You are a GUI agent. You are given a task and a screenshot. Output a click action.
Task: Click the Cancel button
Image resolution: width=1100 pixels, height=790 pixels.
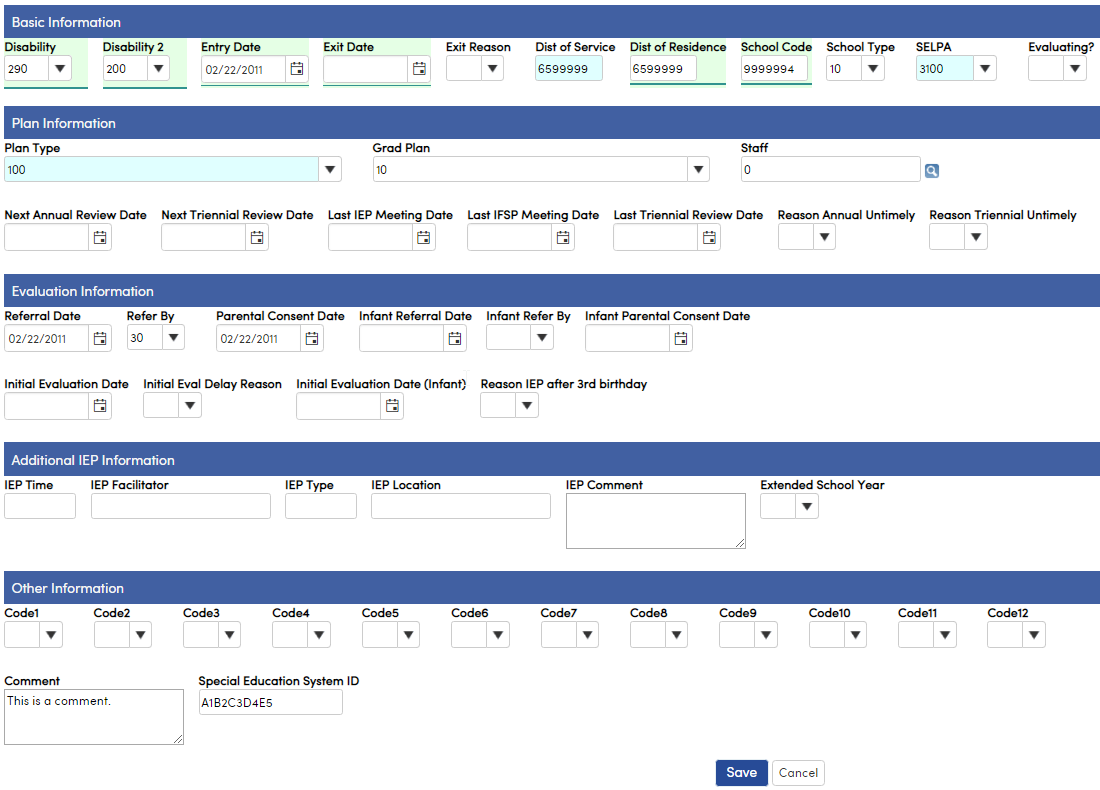point(798,772)
